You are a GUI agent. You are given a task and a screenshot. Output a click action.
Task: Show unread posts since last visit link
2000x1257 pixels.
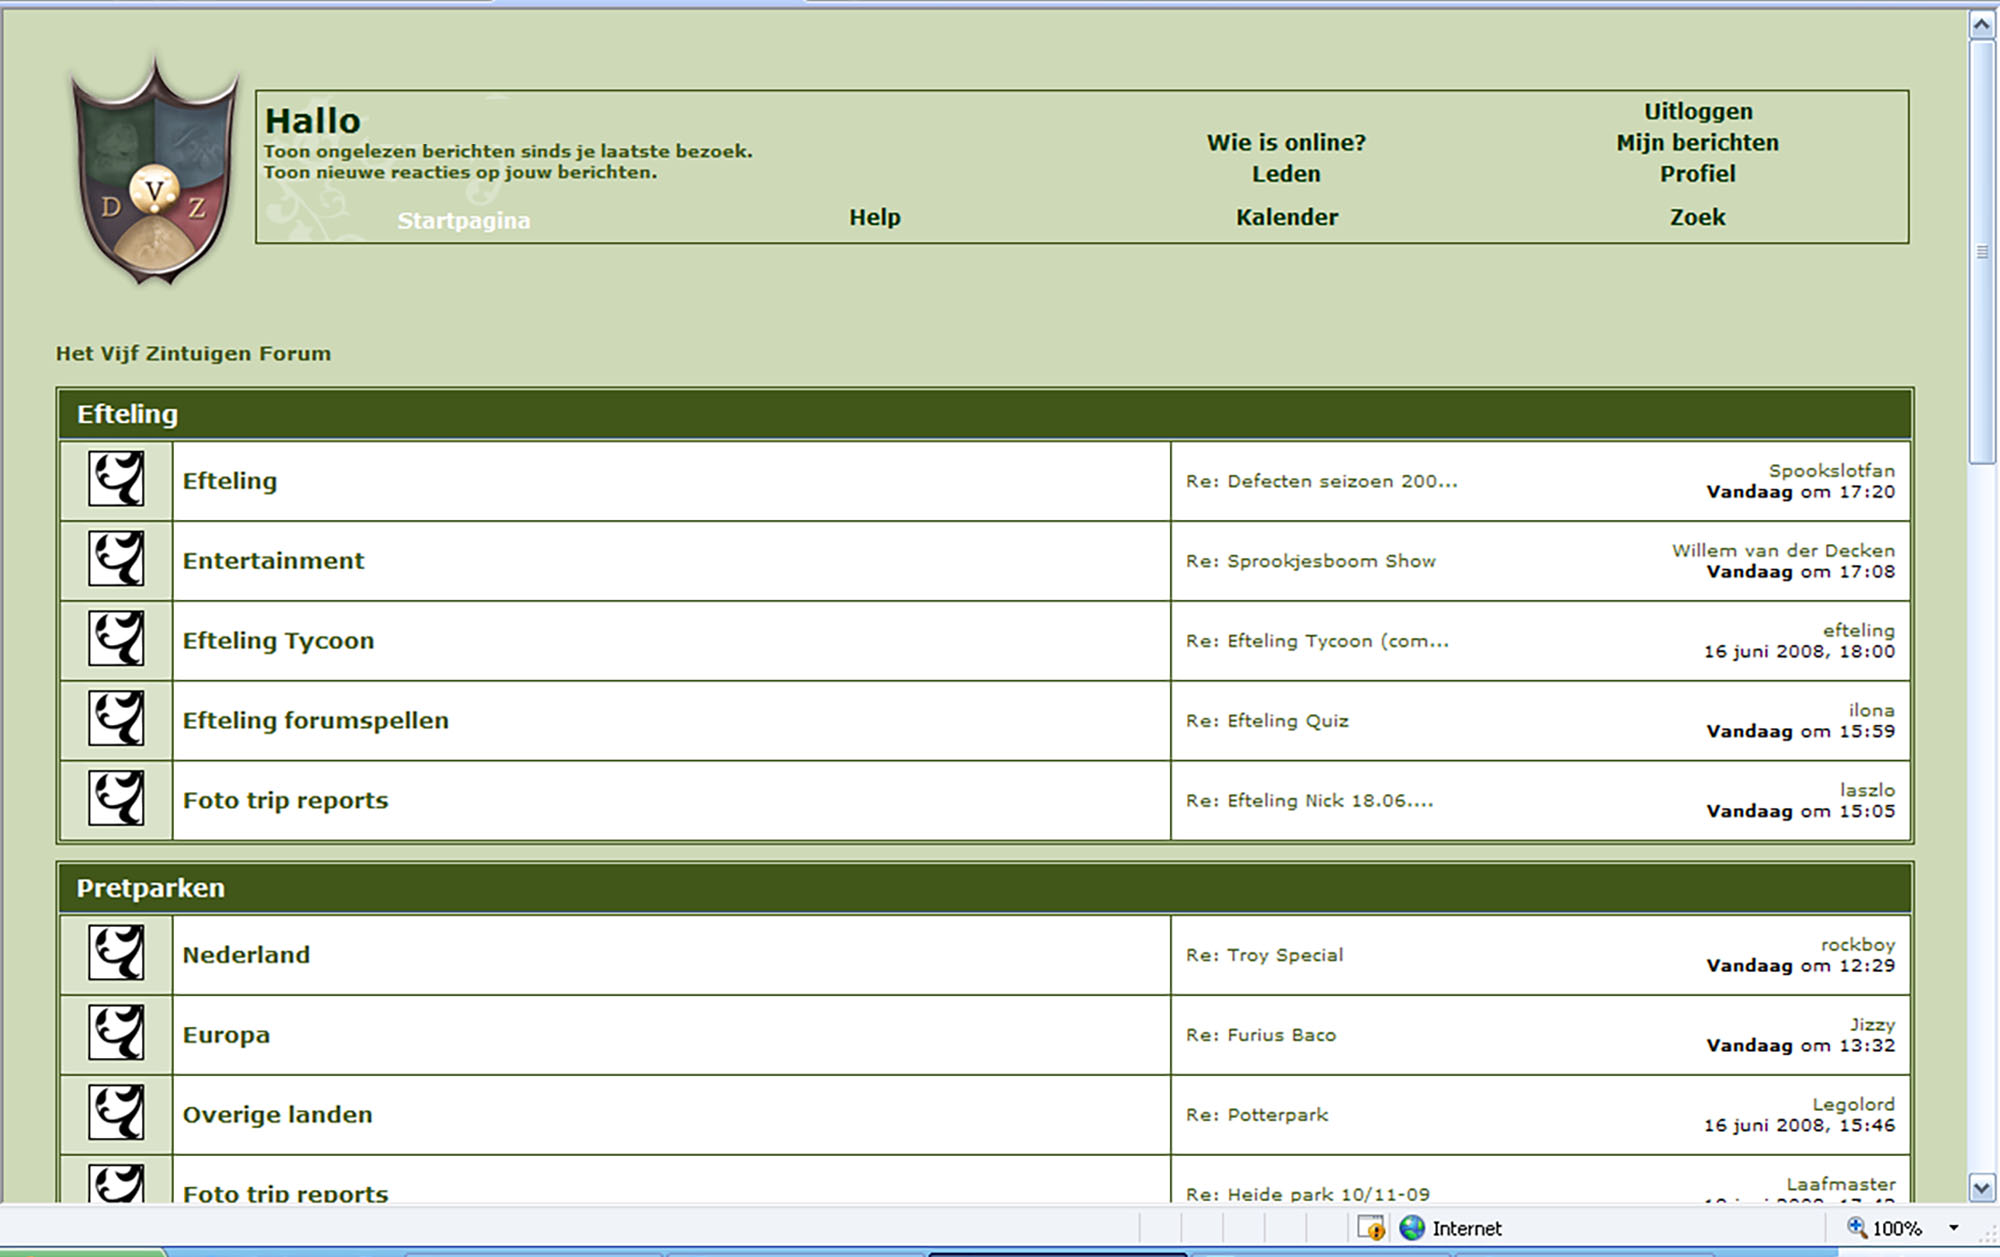point(508,152)
